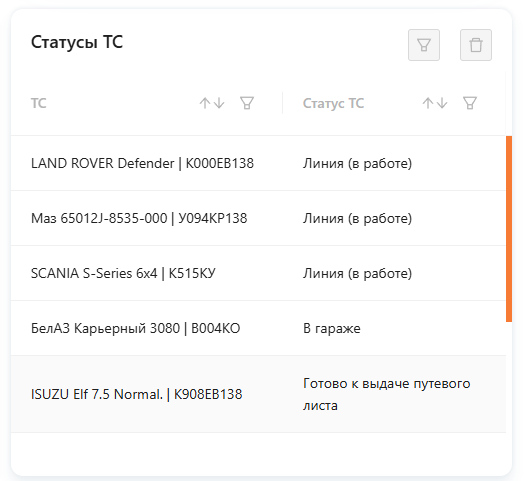This screenshot has height=481, width=525.
Task: Open filter for the ТС column
Action: point(247,103)
